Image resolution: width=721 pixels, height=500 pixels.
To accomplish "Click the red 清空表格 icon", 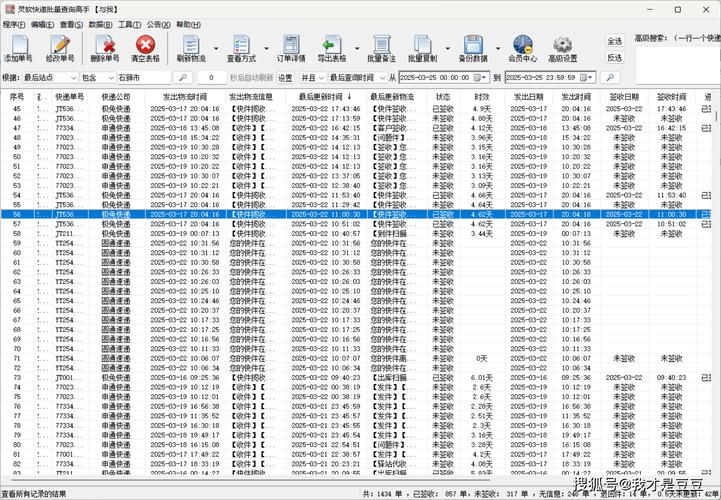I will click(x=146, y=45).
